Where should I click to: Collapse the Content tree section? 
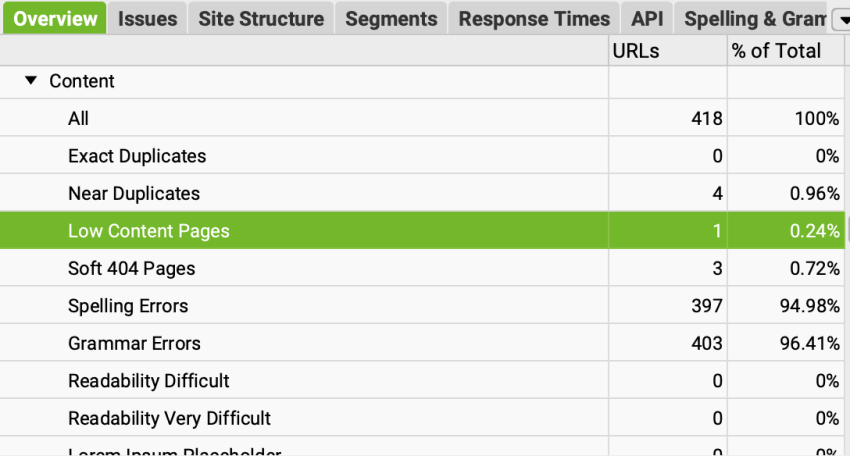pyautogui.click(x=31, y=82)
